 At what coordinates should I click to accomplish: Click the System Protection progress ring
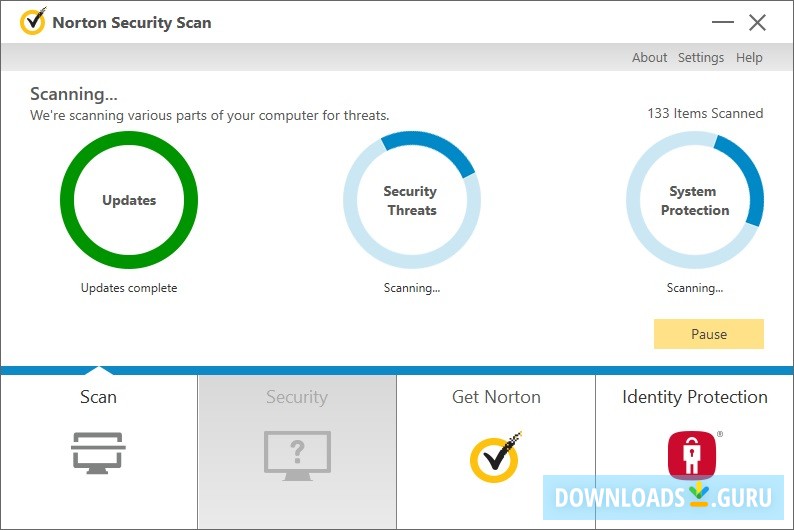(694, 200)
